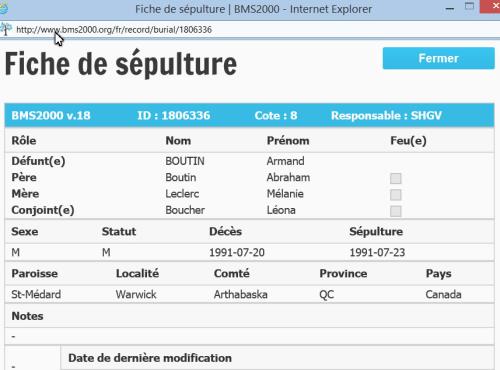500x370 pixels.
Task: Click the Paroisse value St-Médard
Action: (x=36, y=294)
